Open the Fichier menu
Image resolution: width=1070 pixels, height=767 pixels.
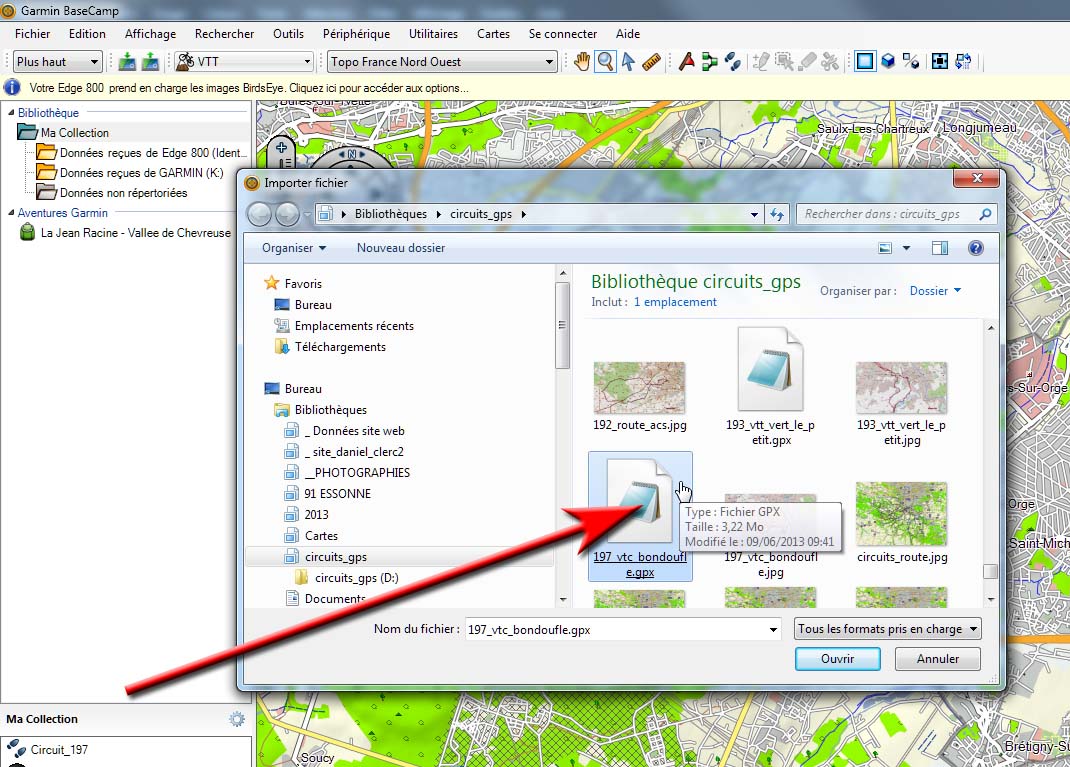(33, 33)
